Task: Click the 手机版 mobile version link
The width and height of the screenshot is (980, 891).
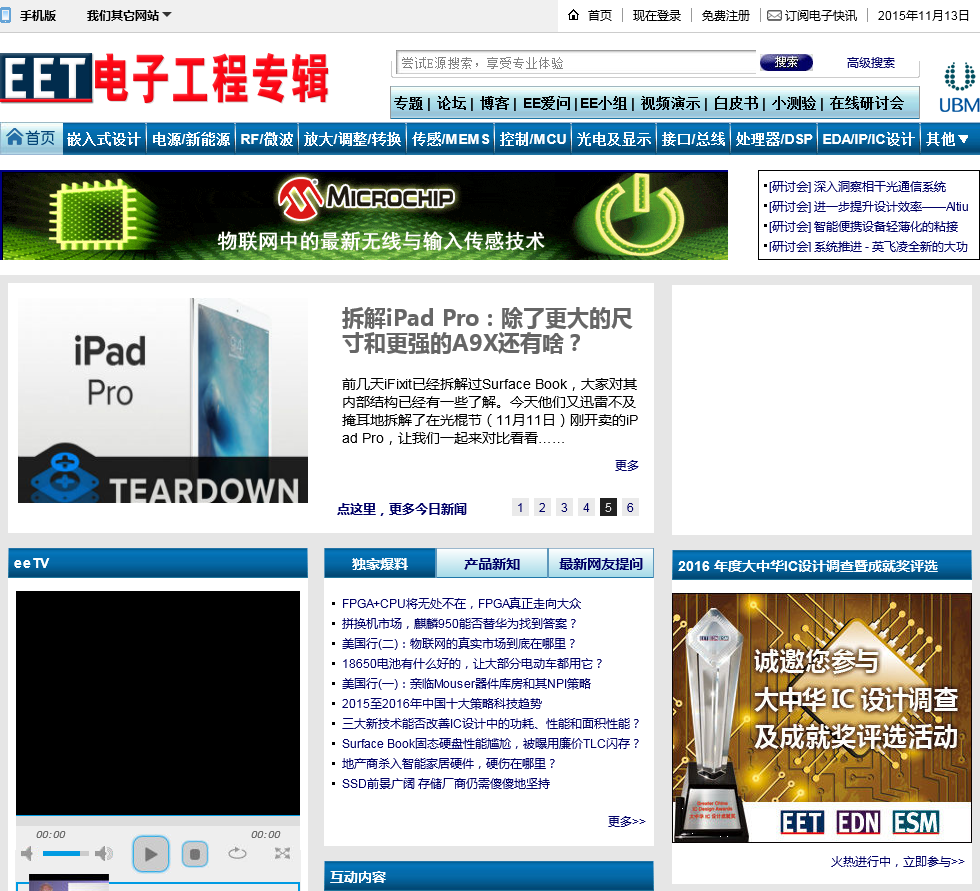Action: click(x=38, y=16)
